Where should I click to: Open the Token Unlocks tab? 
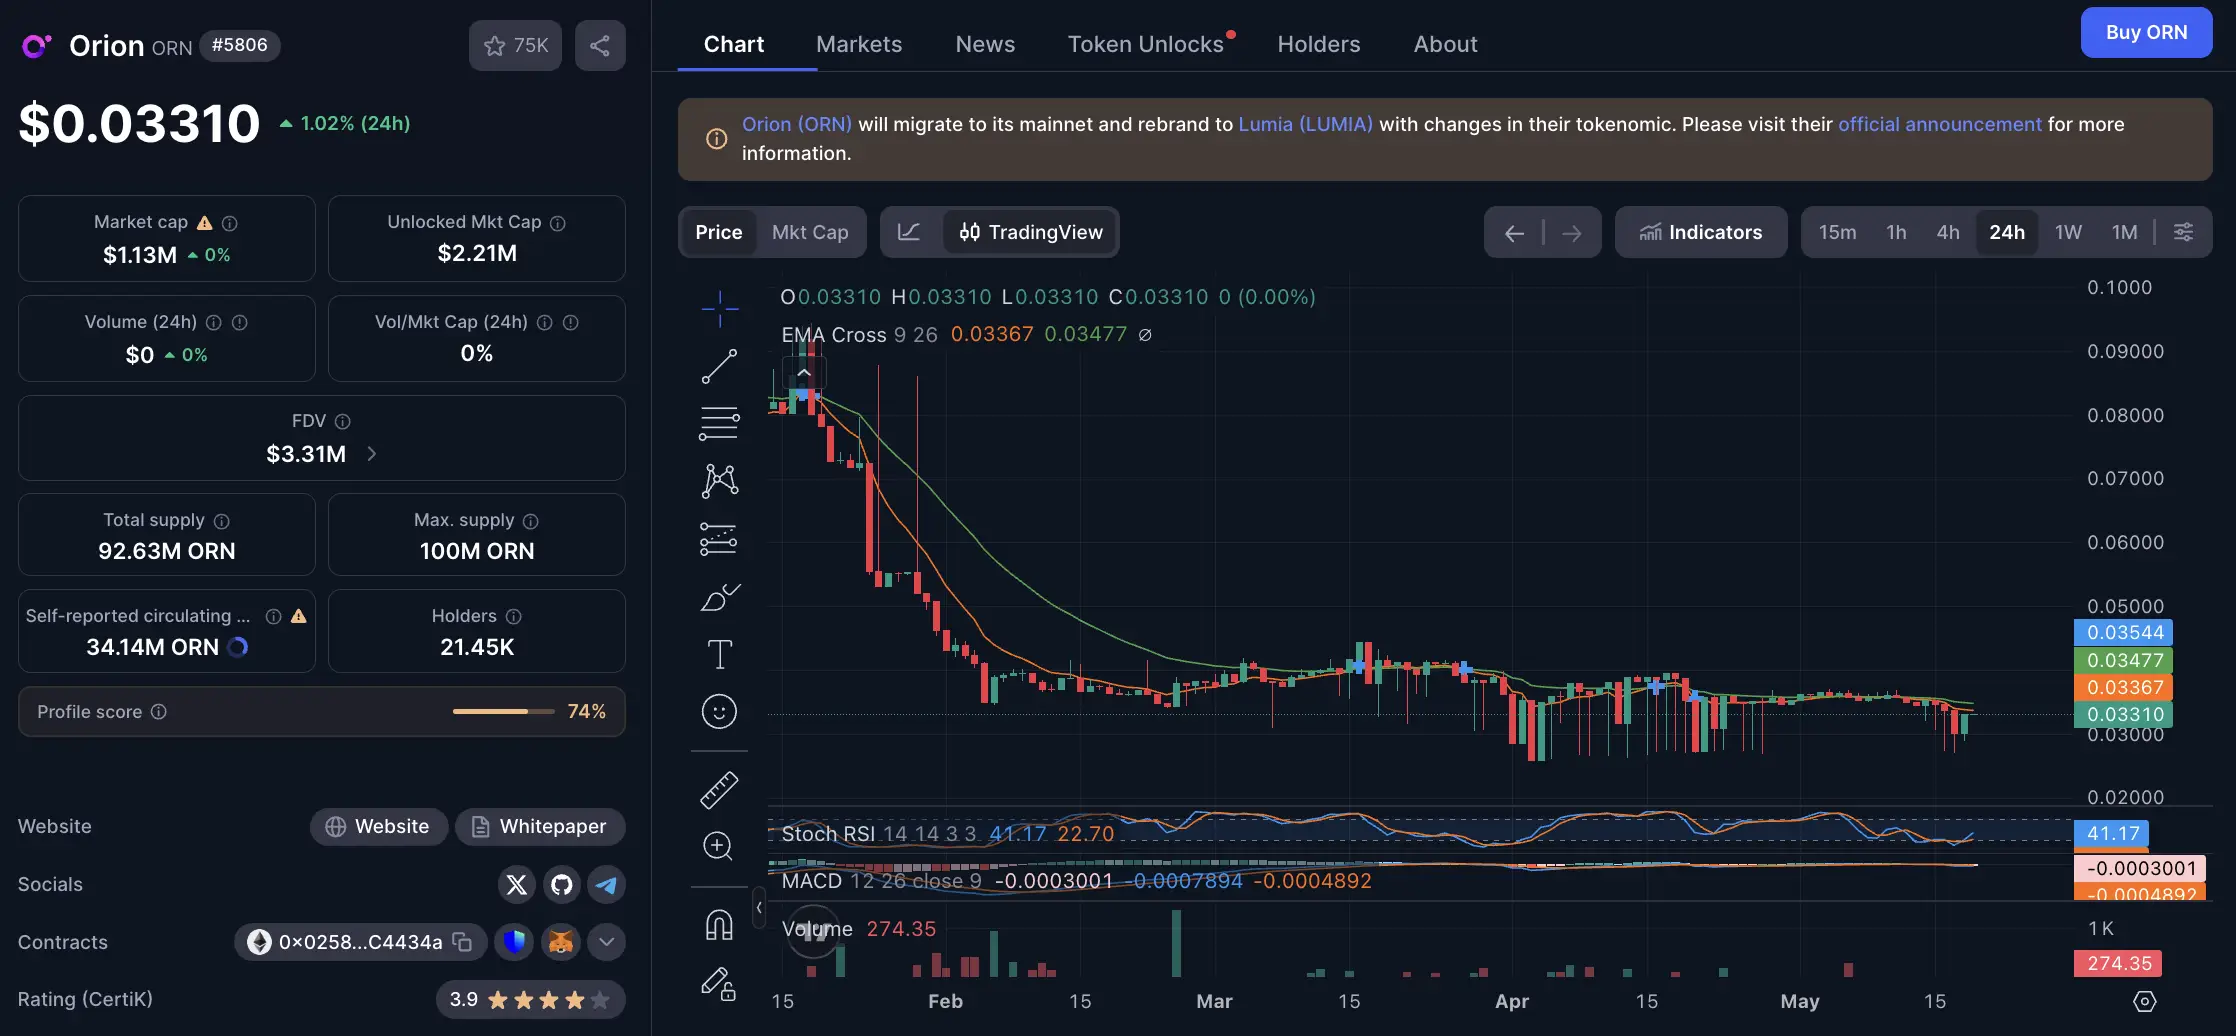click(1146, 44)
